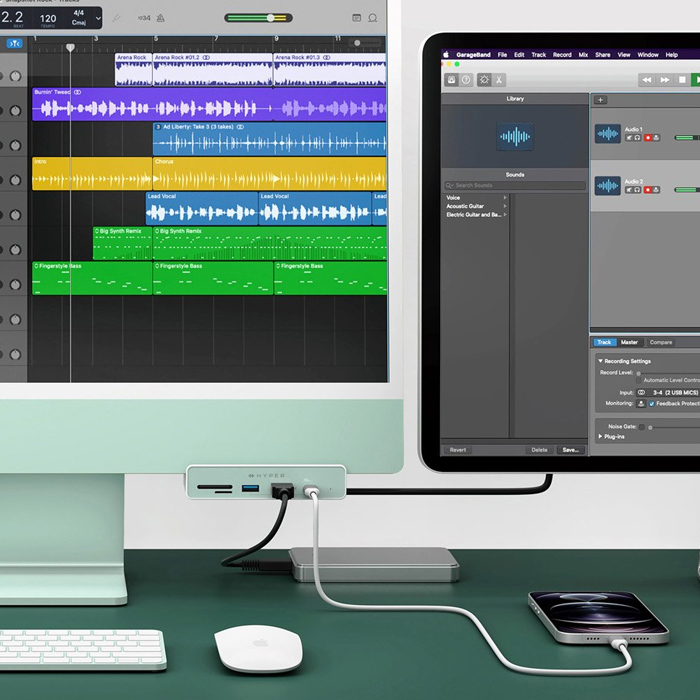Open the Editors scissors icon
The width and height of the screenshot is (700, 700).
click(x=499, y=80)
